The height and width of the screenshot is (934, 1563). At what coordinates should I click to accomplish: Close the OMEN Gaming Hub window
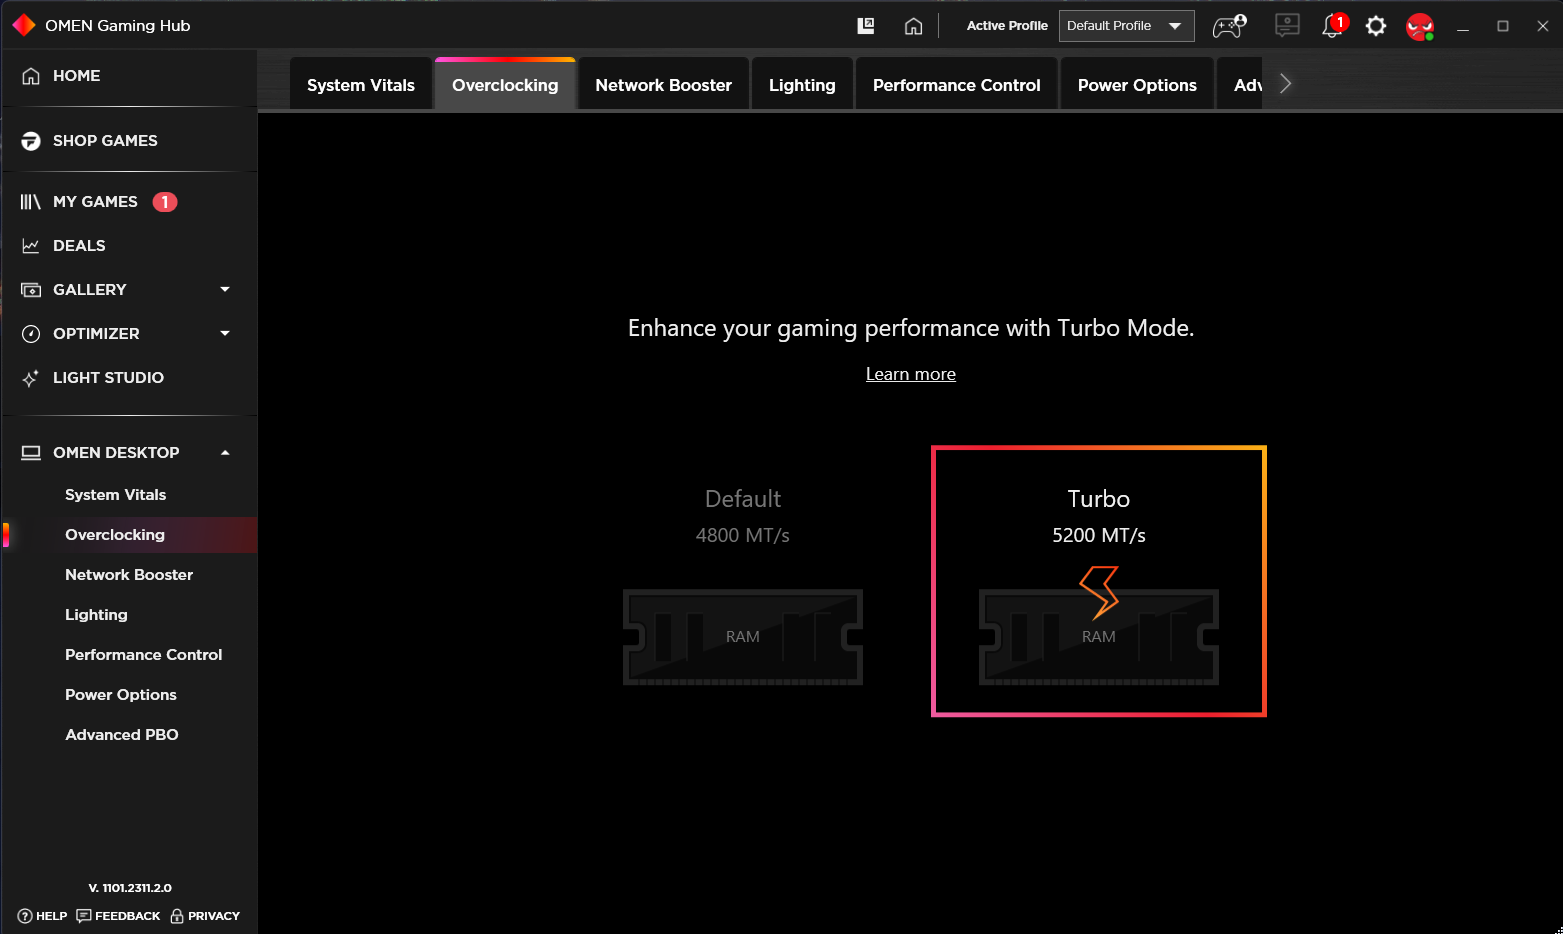(x=1543, y=26)
